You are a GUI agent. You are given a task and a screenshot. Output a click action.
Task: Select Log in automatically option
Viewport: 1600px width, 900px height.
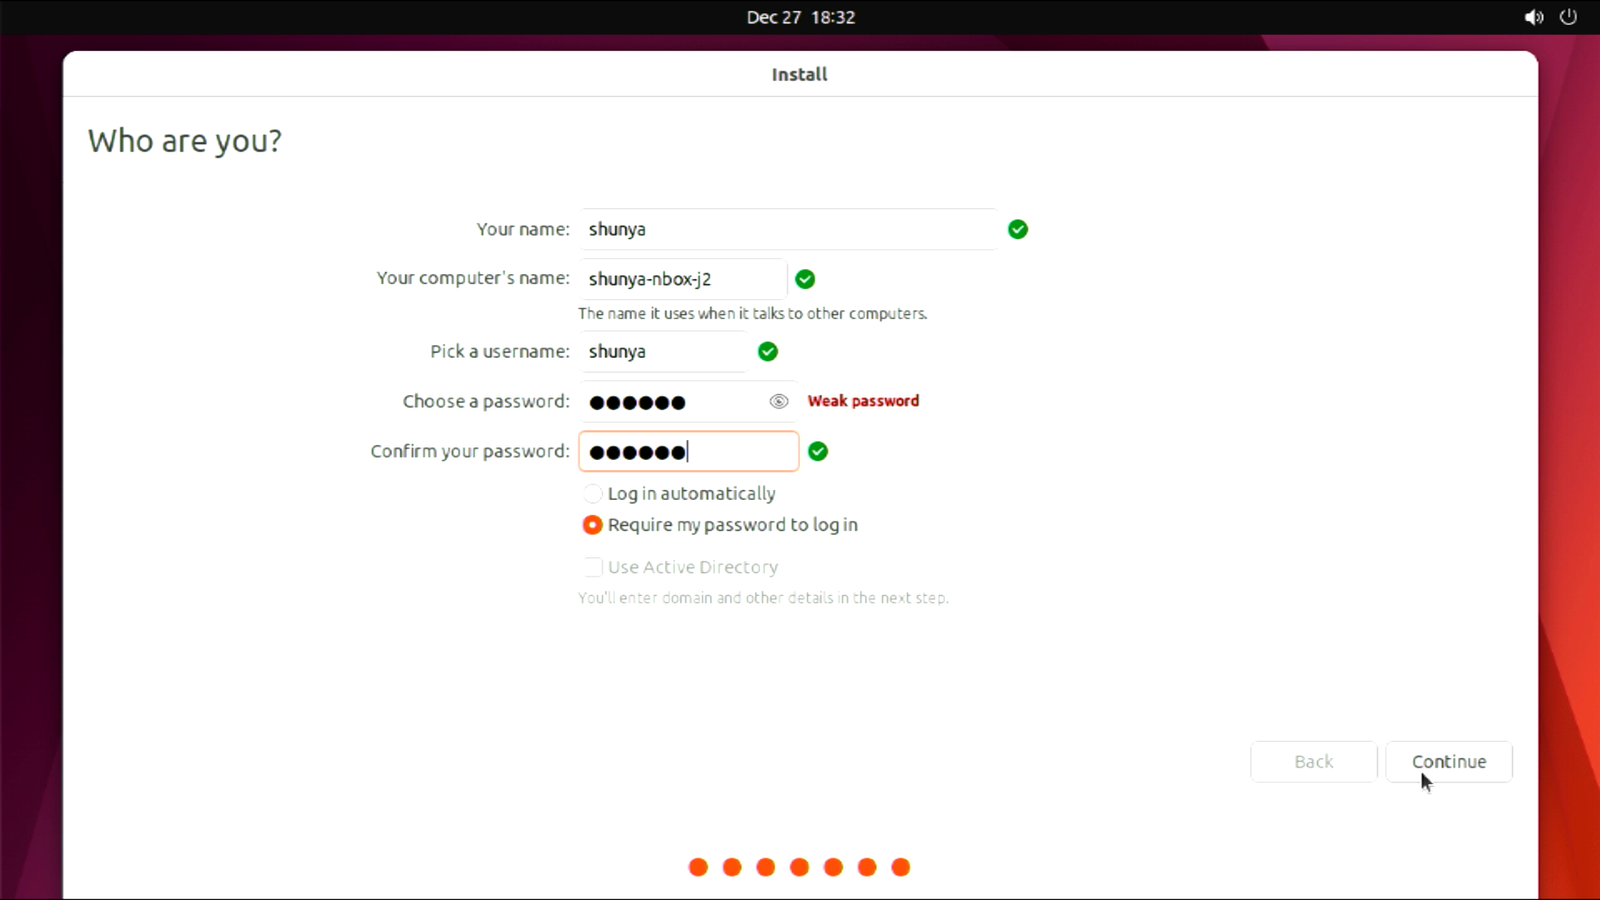(593, 494)
